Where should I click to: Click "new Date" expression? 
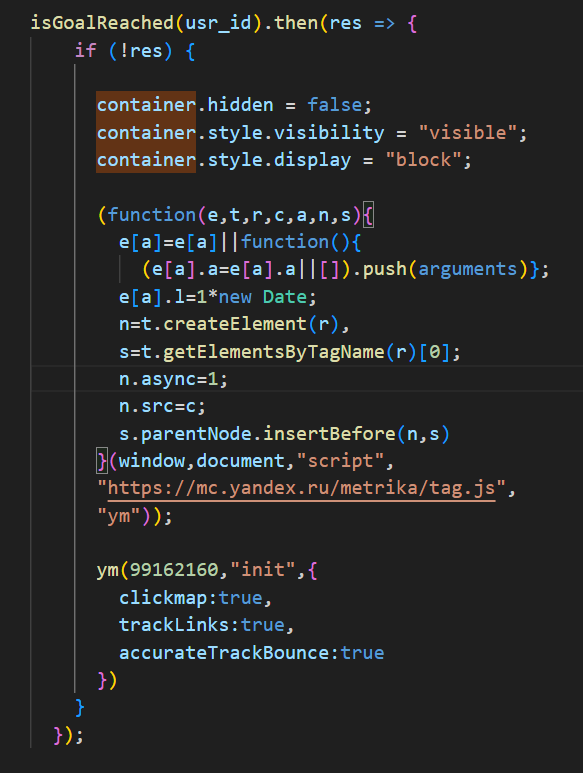pyautogui.click(x=263, y=297)
